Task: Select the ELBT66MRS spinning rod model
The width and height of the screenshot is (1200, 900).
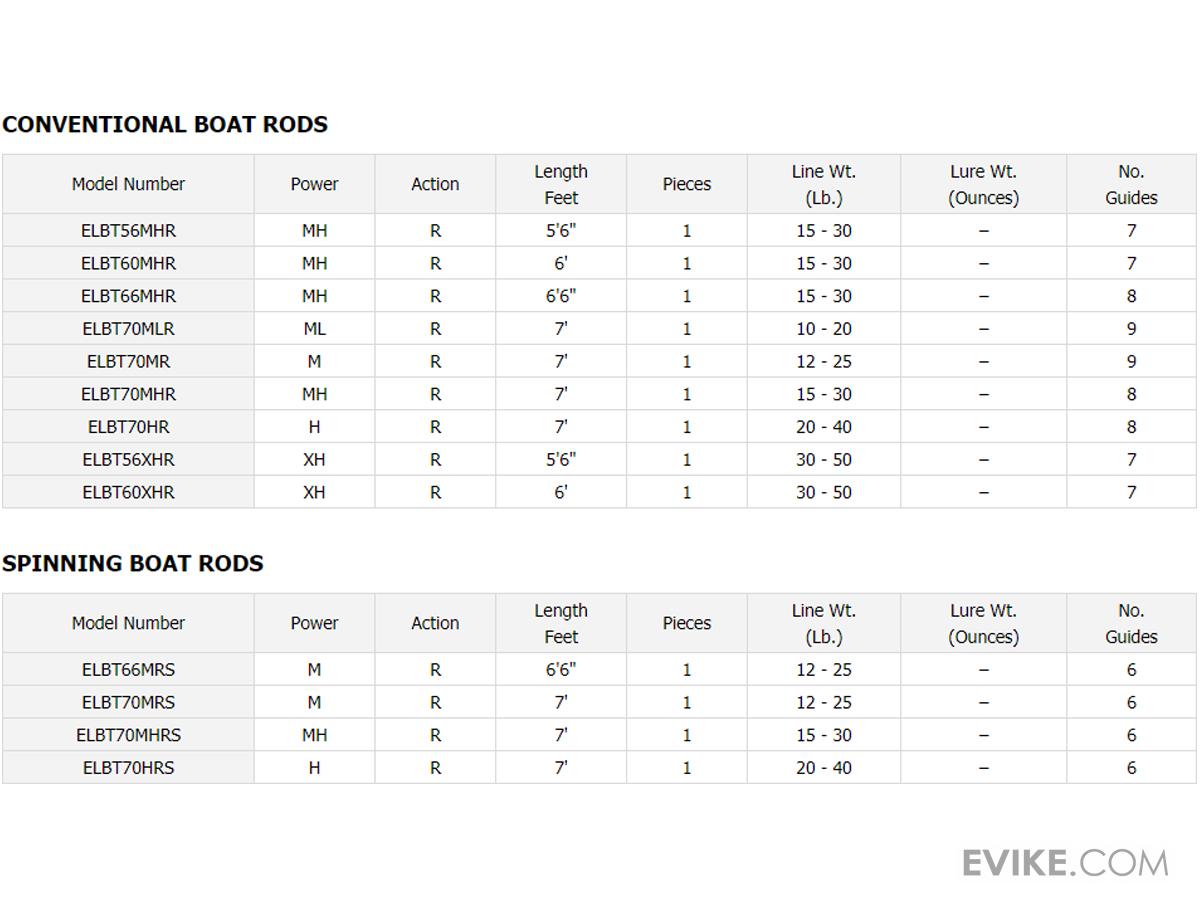Action: (128, 670)
